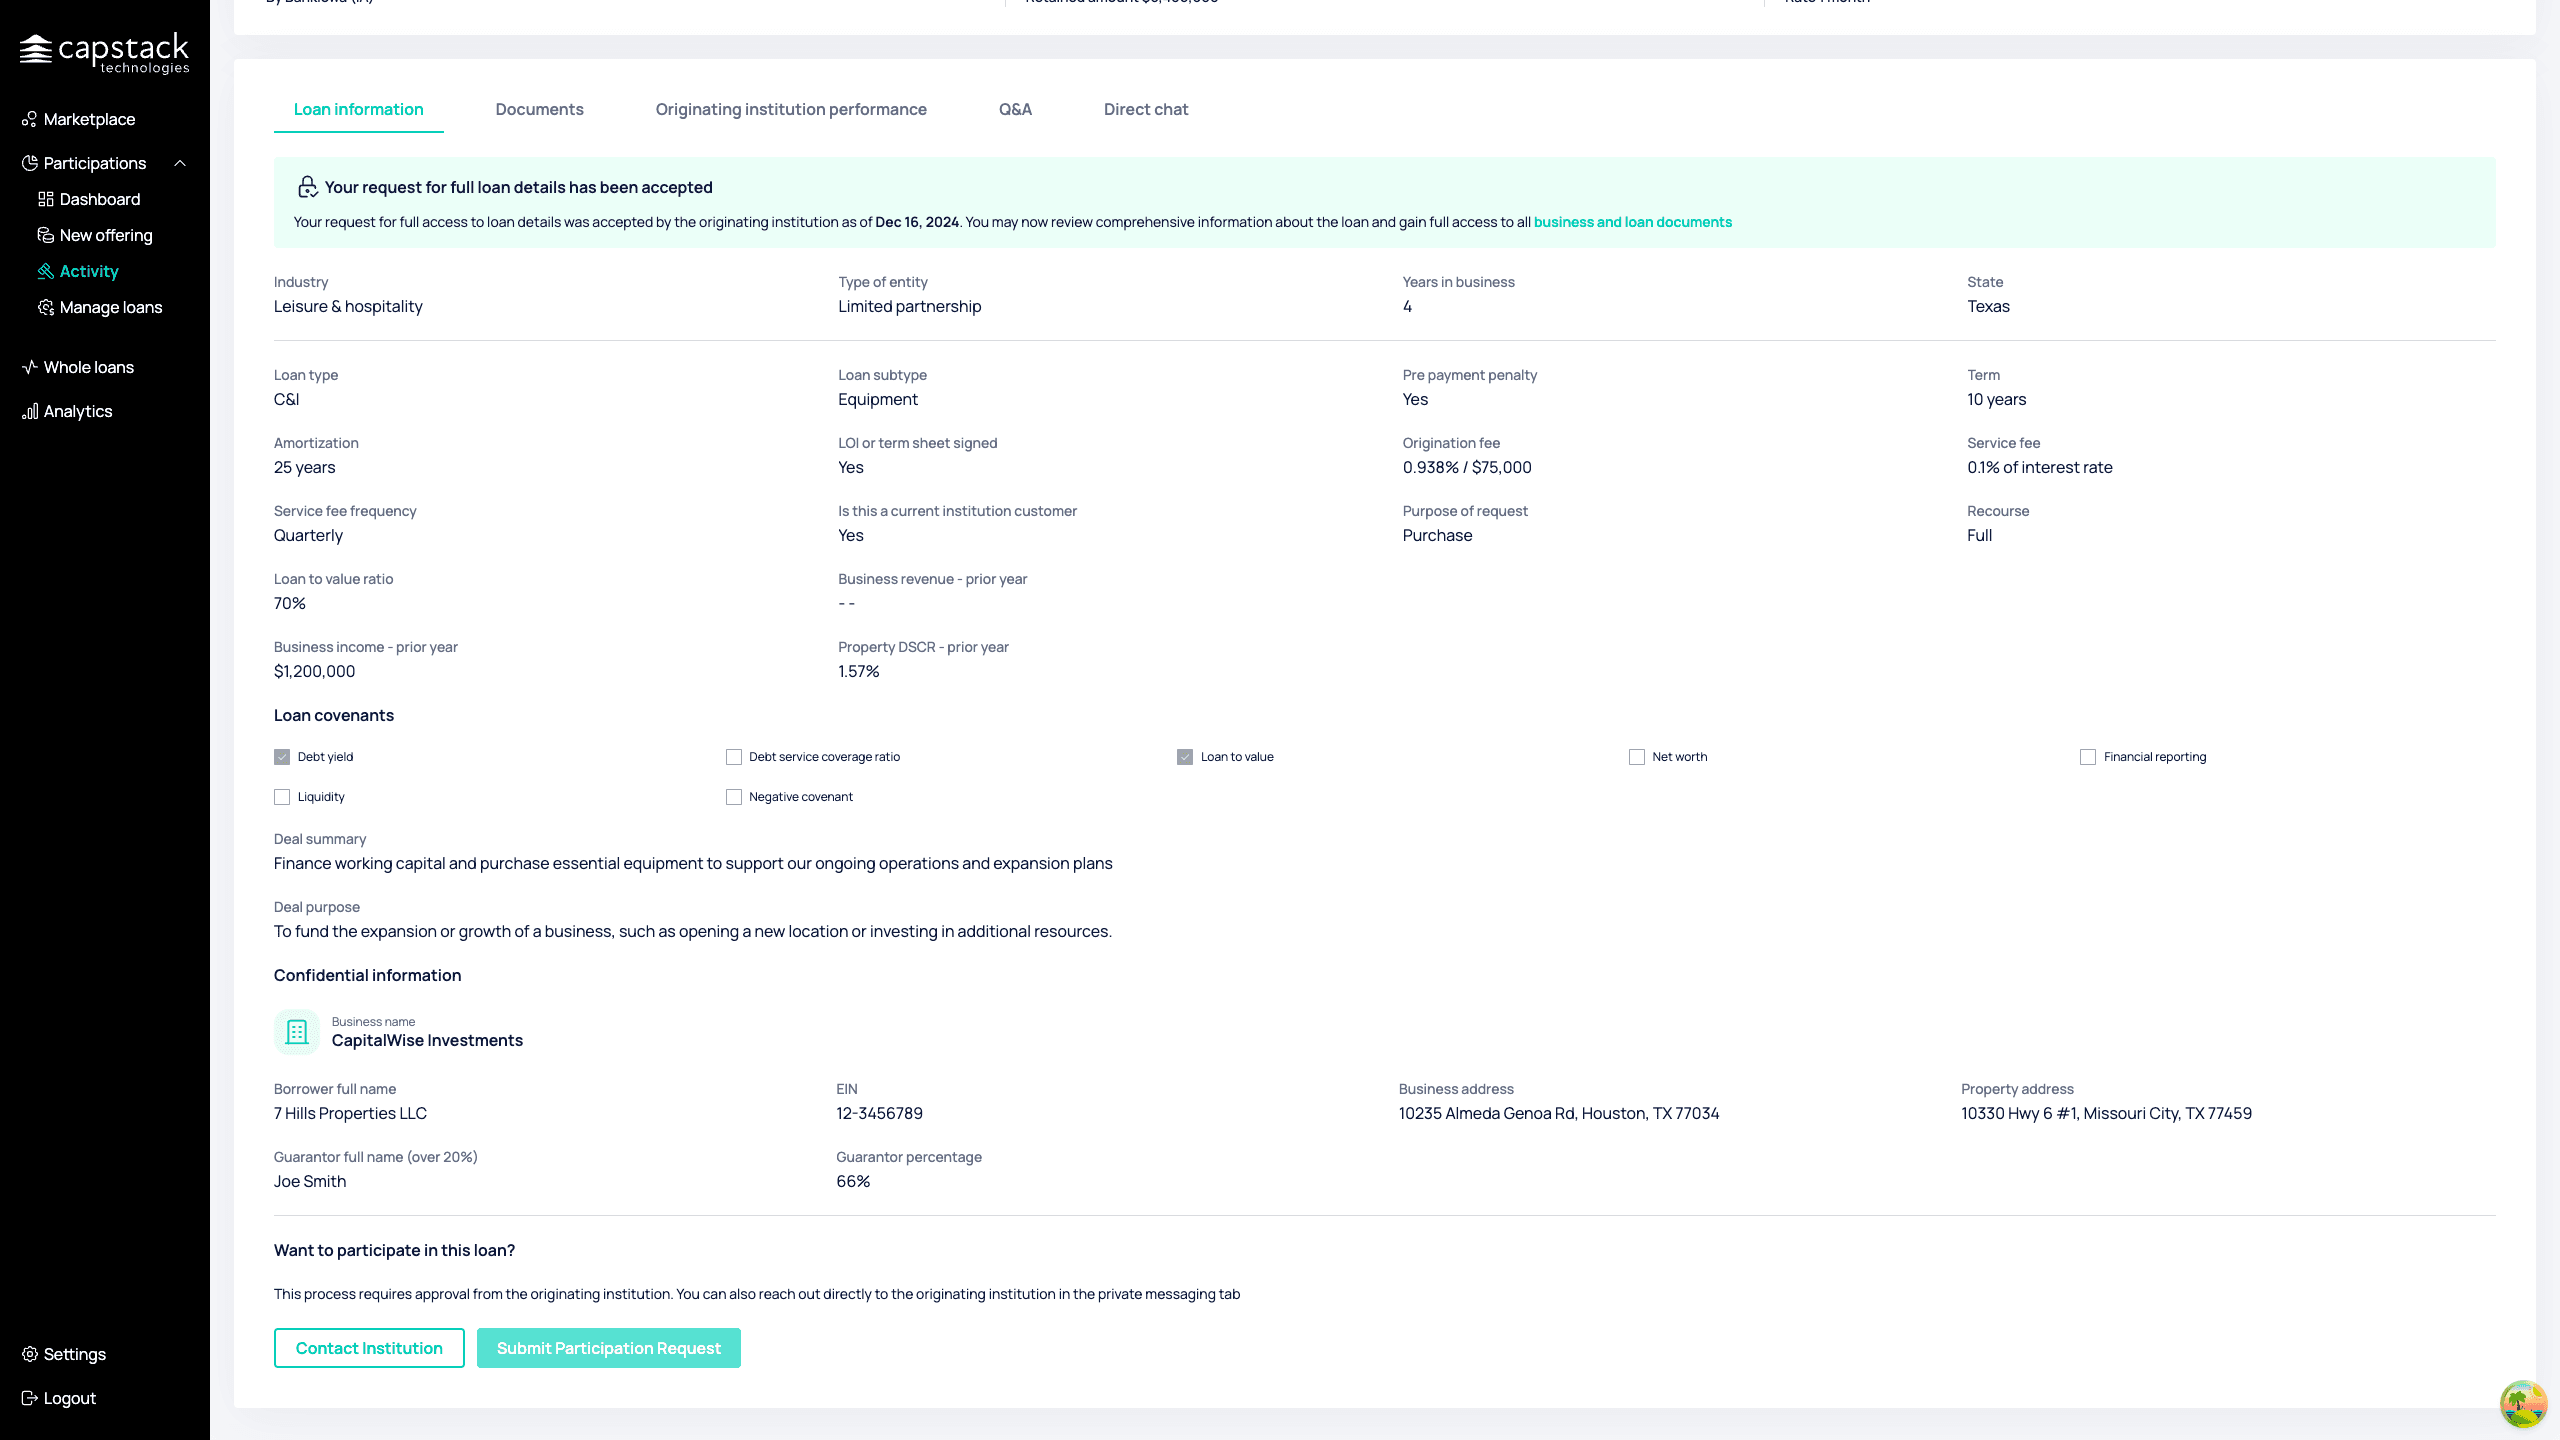2560x1440 pixels.
Task: Click the unlocked request accepted icon
Action: click(x=307, y=187)
